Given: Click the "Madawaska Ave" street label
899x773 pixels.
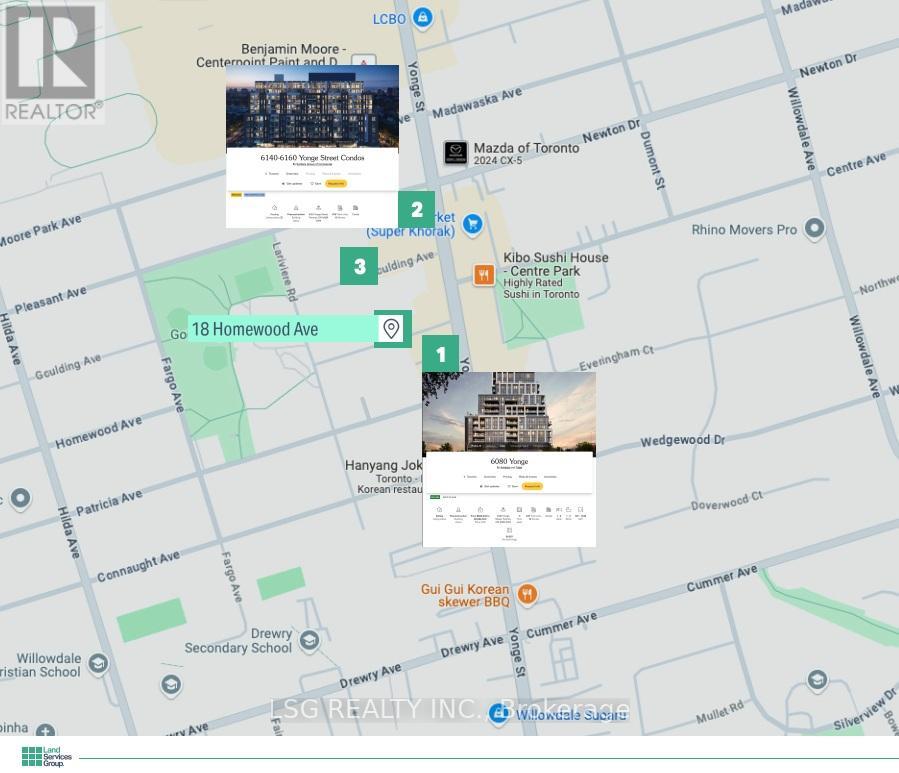Looking at the screenshot, I should [x=477, y=103].
